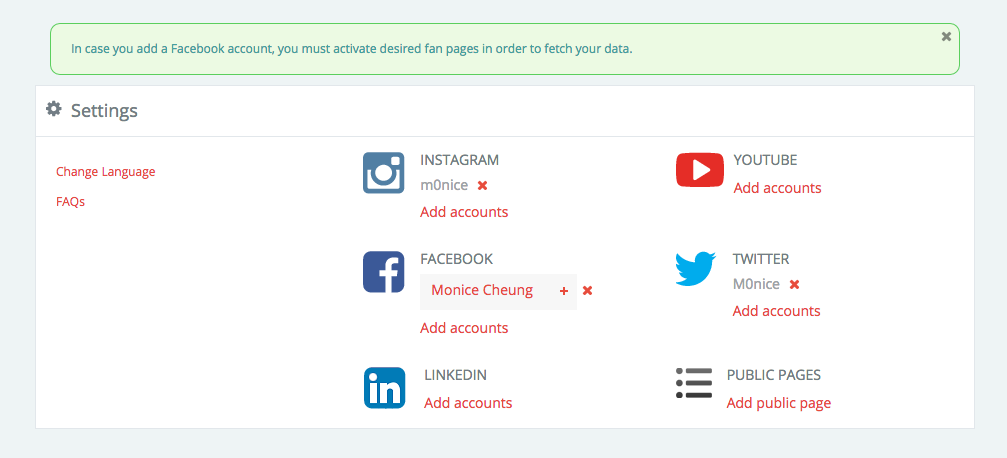Add accounts under Twitter

click(776, 311)
